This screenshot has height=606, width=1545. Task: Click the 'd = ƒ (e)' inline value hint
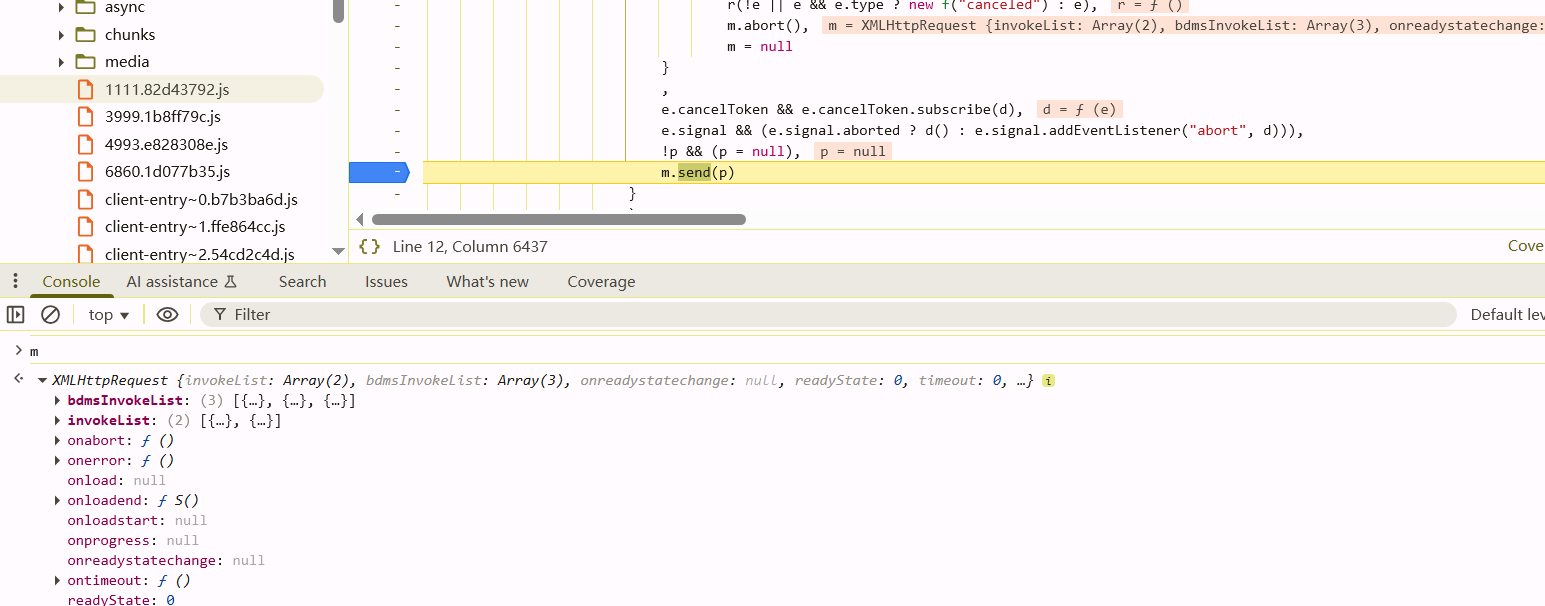1080,109
